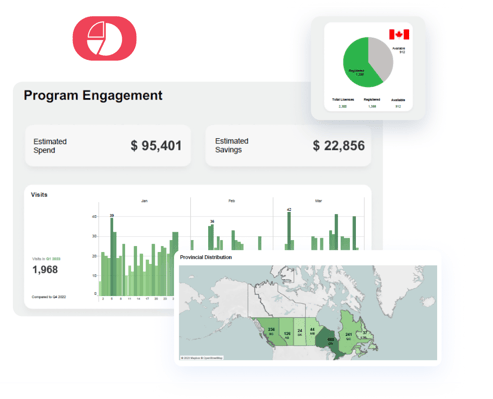493x399 pixels.
Task: Click the Mapbox OpenStreetMap attribution
Action: (202, 358)
